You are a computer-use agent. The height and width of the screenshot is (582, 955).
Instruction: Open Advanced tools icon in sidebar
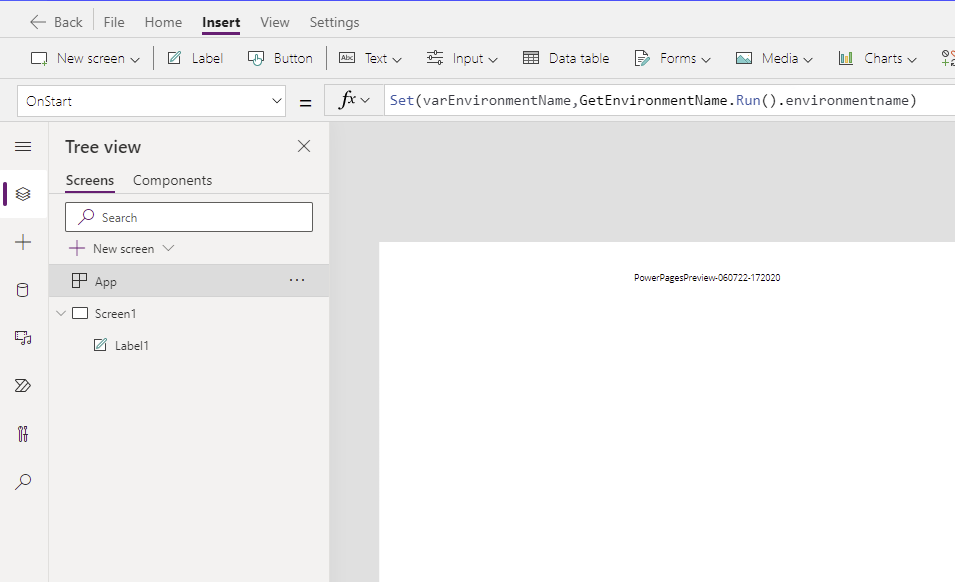[x=23, y=433]
